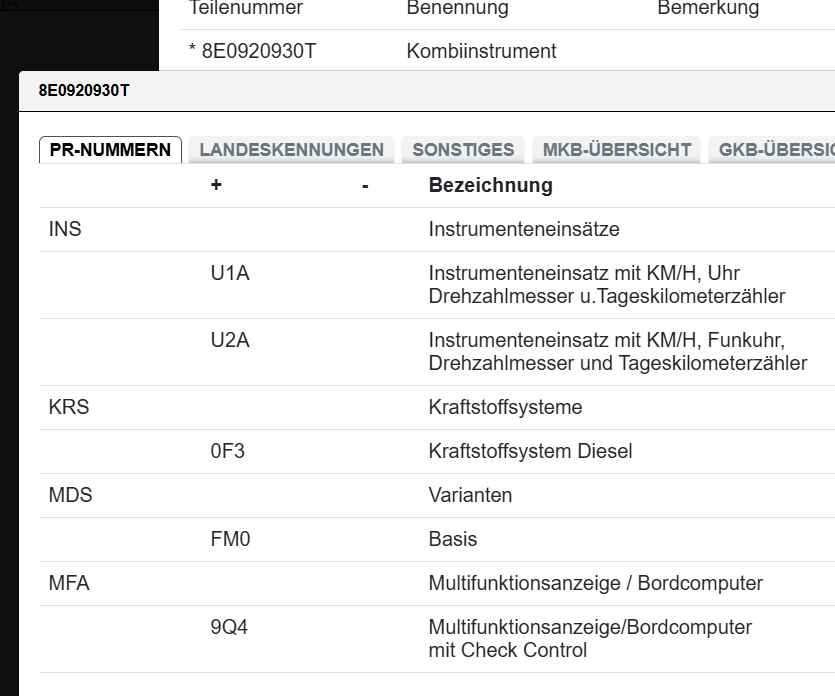Switch to the LANDESKENNUNGEN tab
The height and width of the screenshot is (696, 835).
tap(291, 150)
